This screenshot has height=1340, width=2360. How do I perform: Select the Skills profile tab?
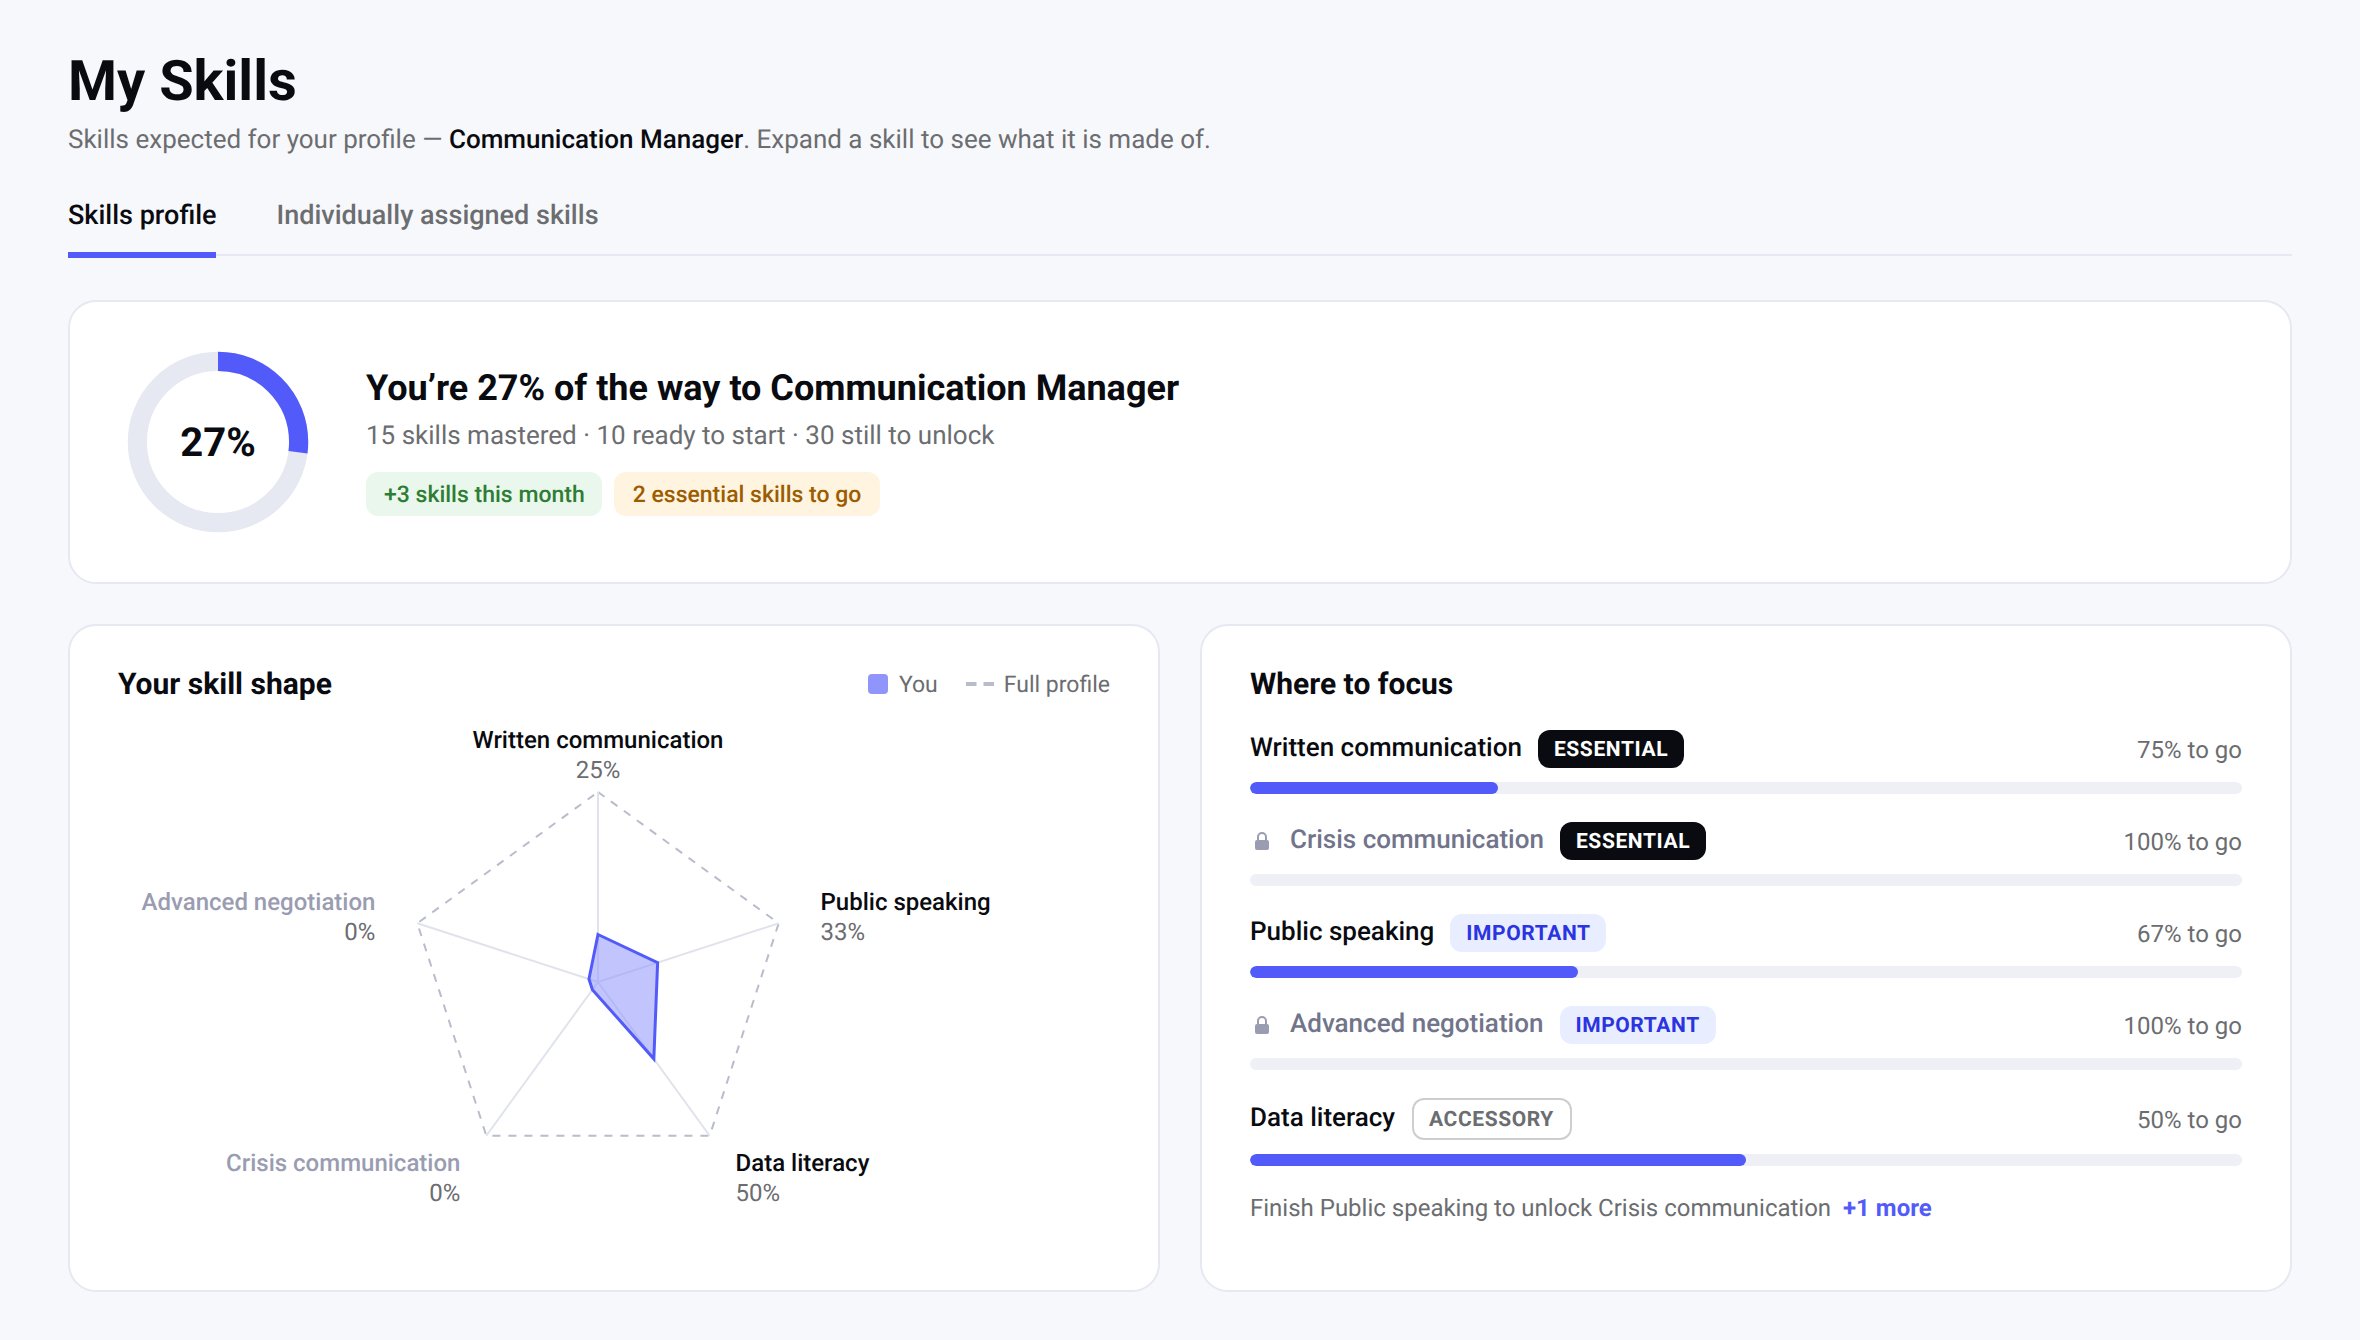[x=142, y=215]
